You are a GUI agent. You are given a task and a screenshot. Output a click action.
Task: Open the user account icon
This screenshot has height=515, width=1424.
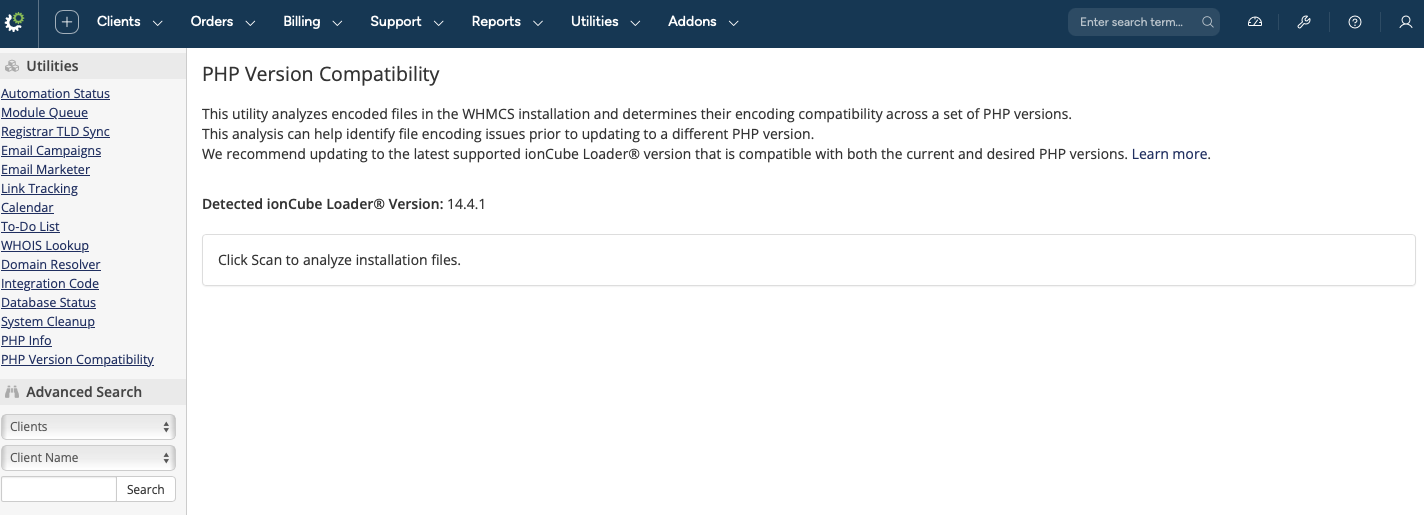1405,22
